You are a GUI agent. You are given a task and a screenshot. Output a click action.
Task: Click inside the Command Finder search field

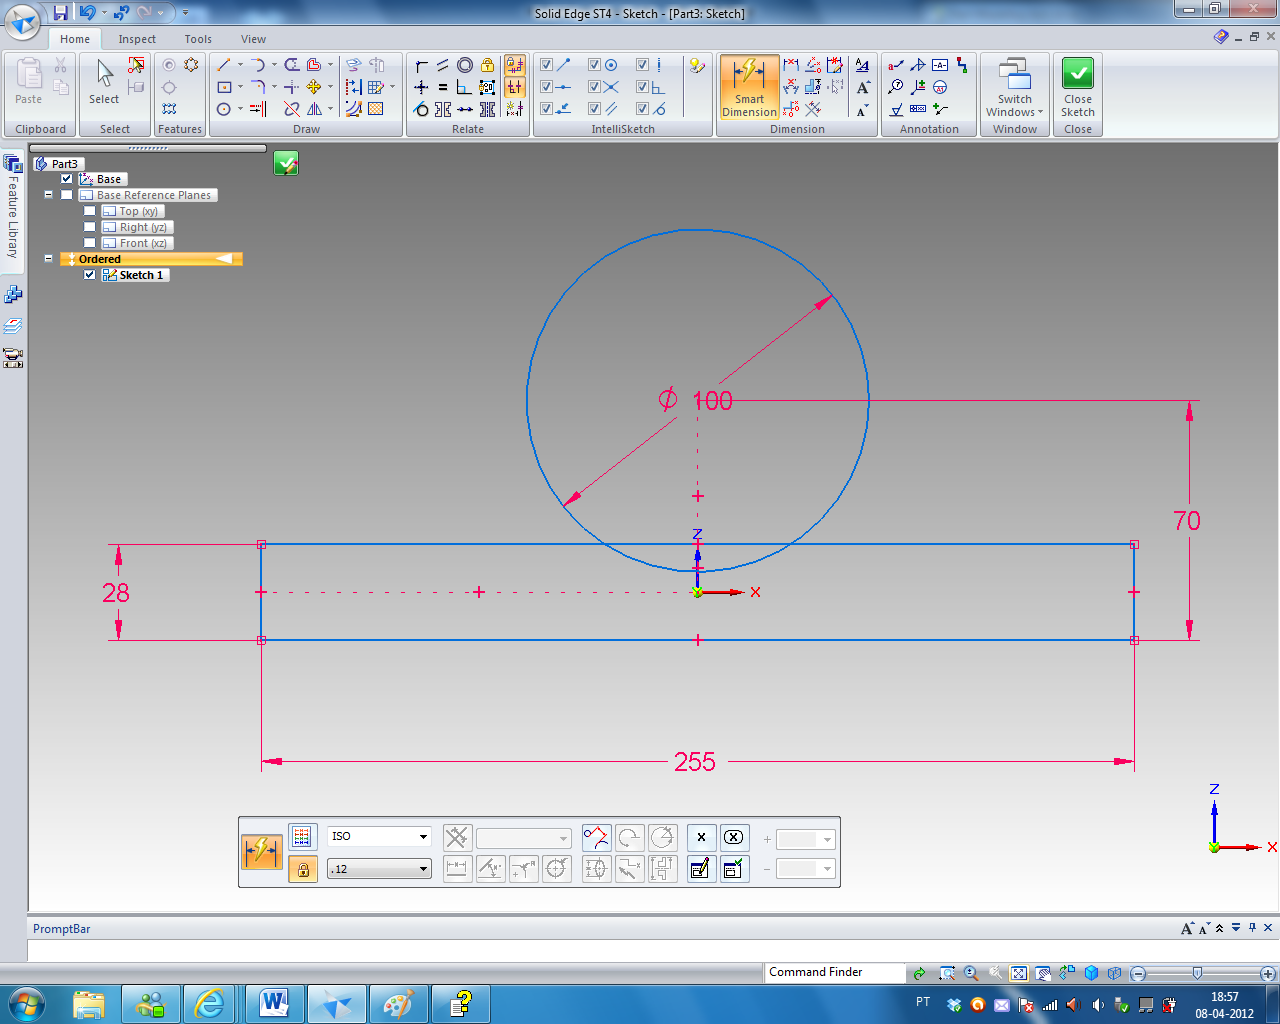pyautogui.click(x=834, y=971)
